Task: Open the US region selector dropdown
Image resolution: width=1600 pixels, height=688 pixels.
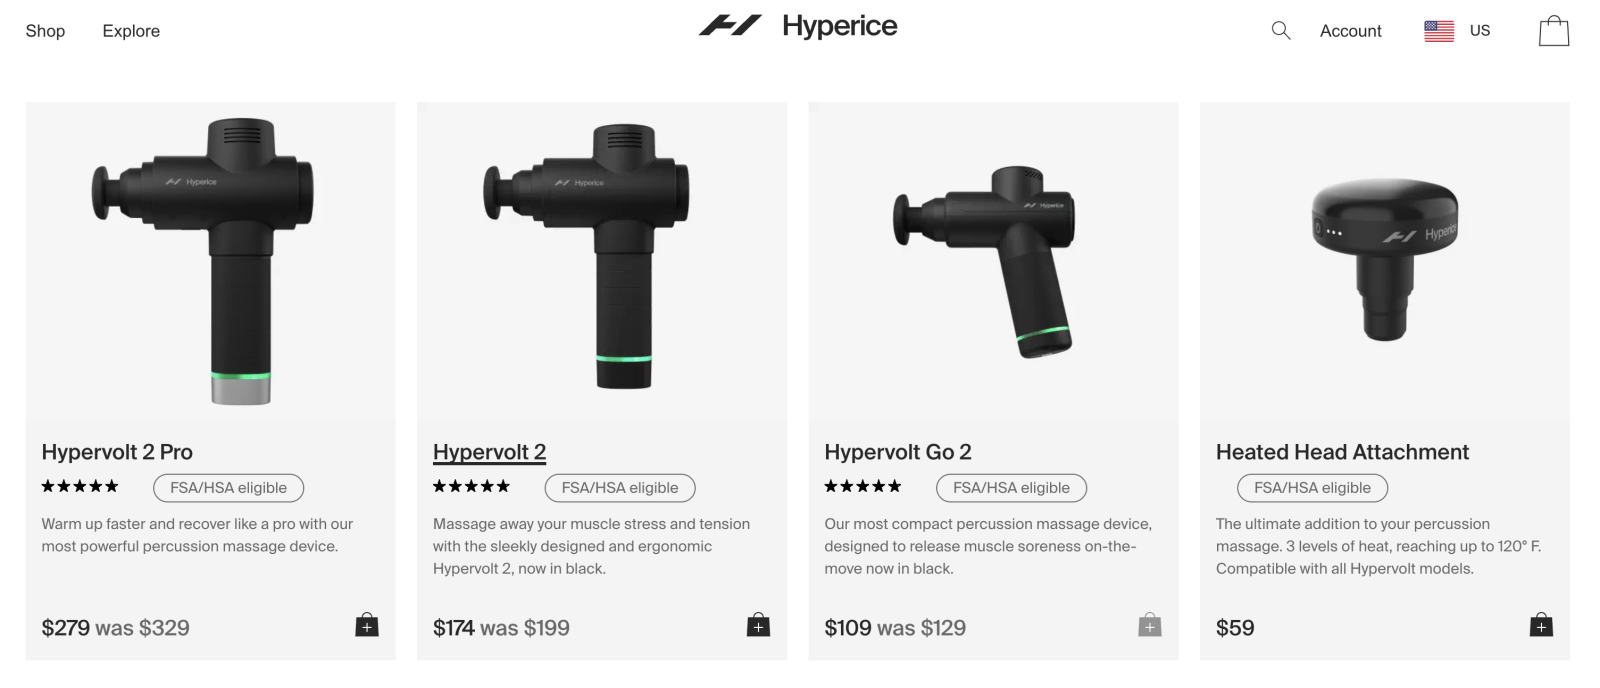Action: point(1458,30)
